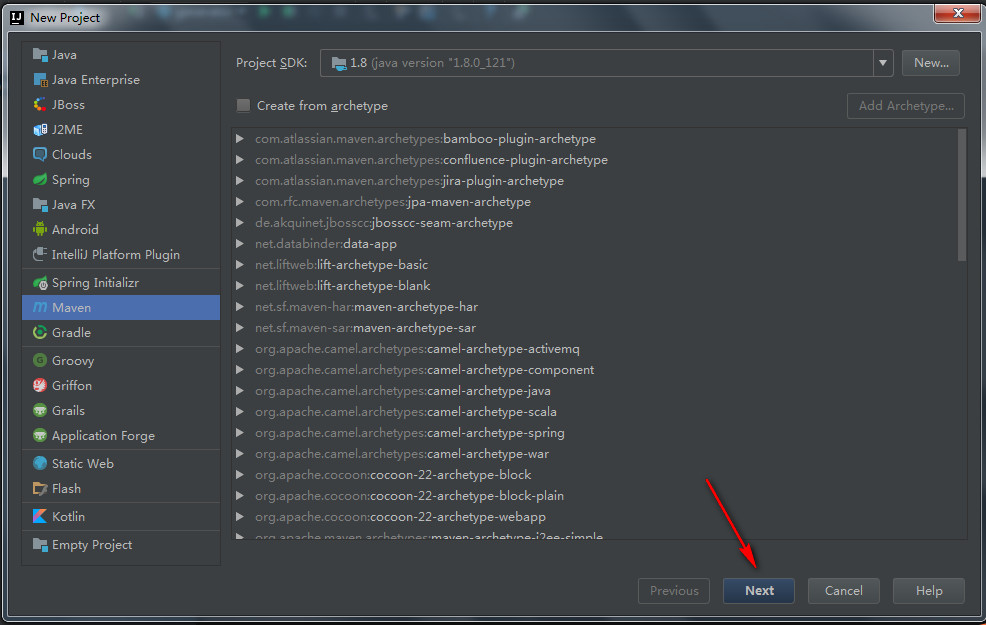This screenshot has width=986, height=625.
Task: Expand jbosscc-seam-archetype node
Action: pyautogui.click(x=240, y=223)
